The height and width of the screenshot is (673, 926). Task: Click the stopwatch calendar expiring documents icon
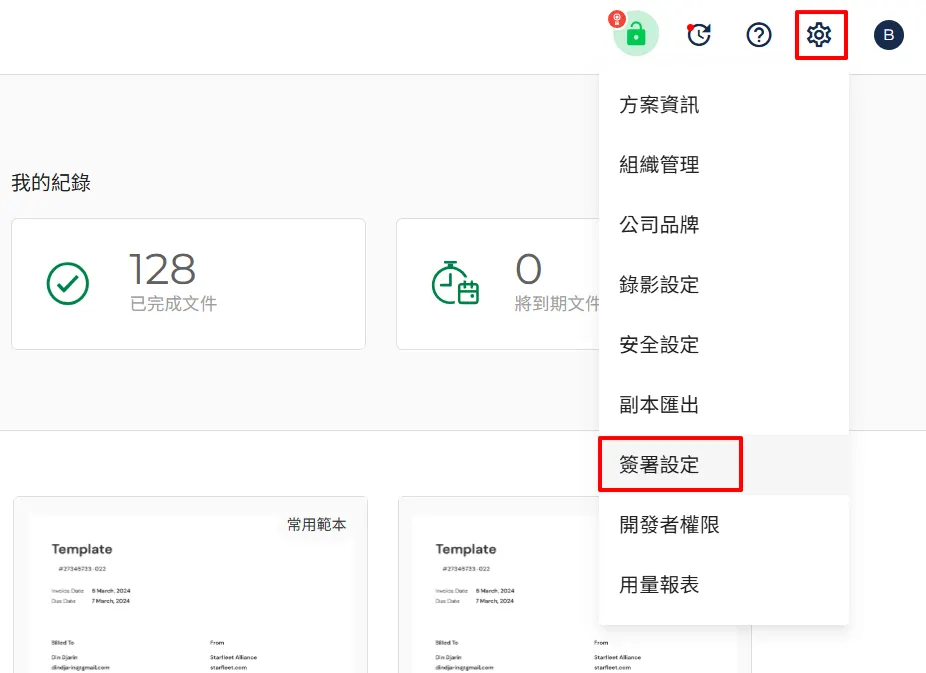(x=455, y=283)
